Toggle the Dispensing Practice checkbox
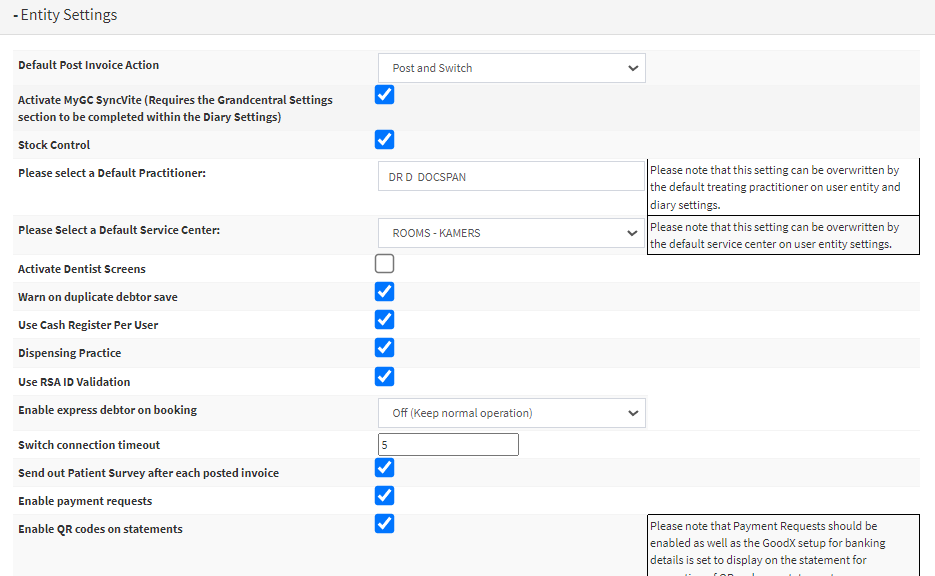The height and width of the screenshot is (576, 935). click(x=384, y=348)
